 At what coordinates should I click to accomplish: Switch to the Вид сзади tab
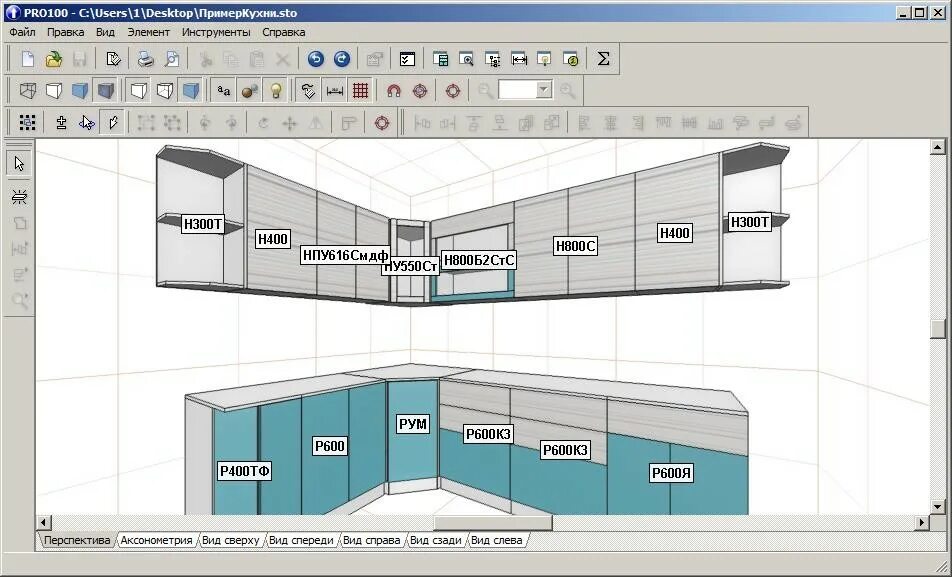(x=435, y=540)
